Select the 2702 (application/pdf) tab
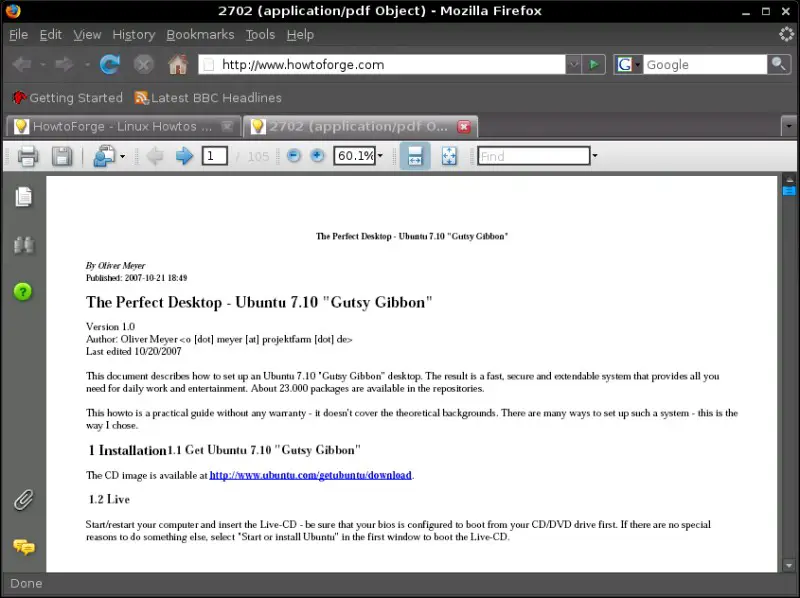The height and width of the screenshot is (598, 800). tap(360, 127)
